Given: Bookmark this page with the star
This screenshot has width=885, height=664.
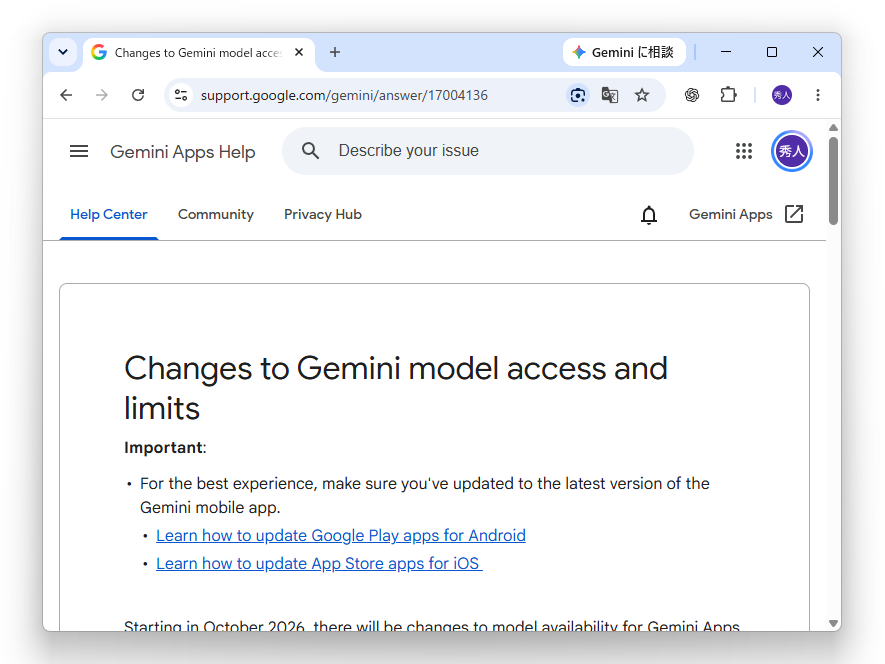Looking at the screenshot, I should click(642, 95).
